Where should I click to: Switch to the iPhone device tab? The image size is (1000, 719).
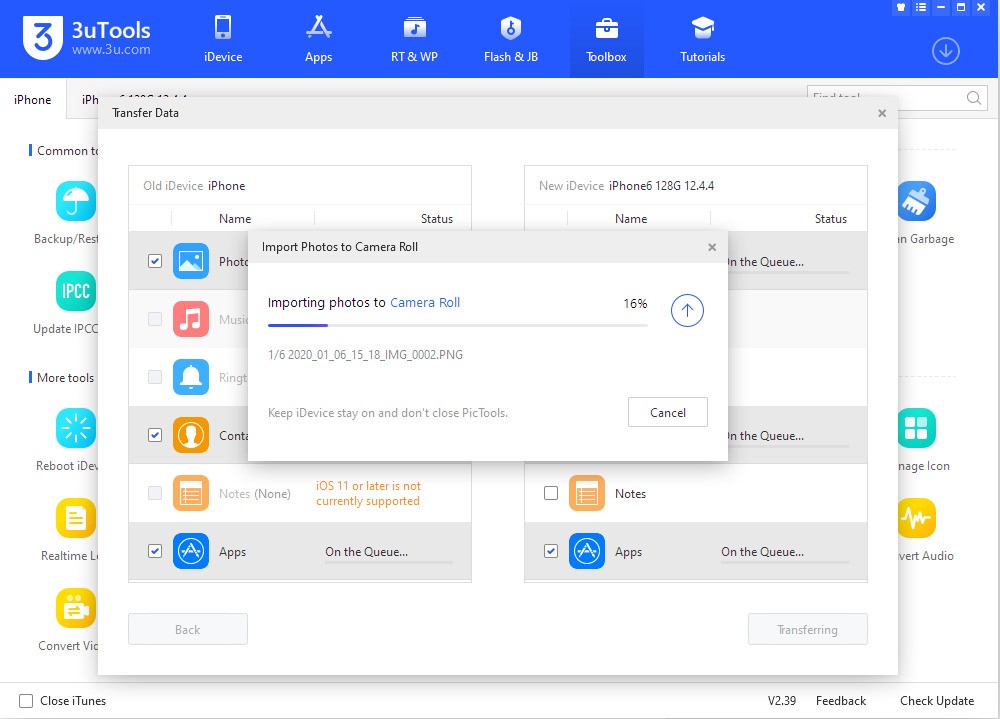(33, 100)
